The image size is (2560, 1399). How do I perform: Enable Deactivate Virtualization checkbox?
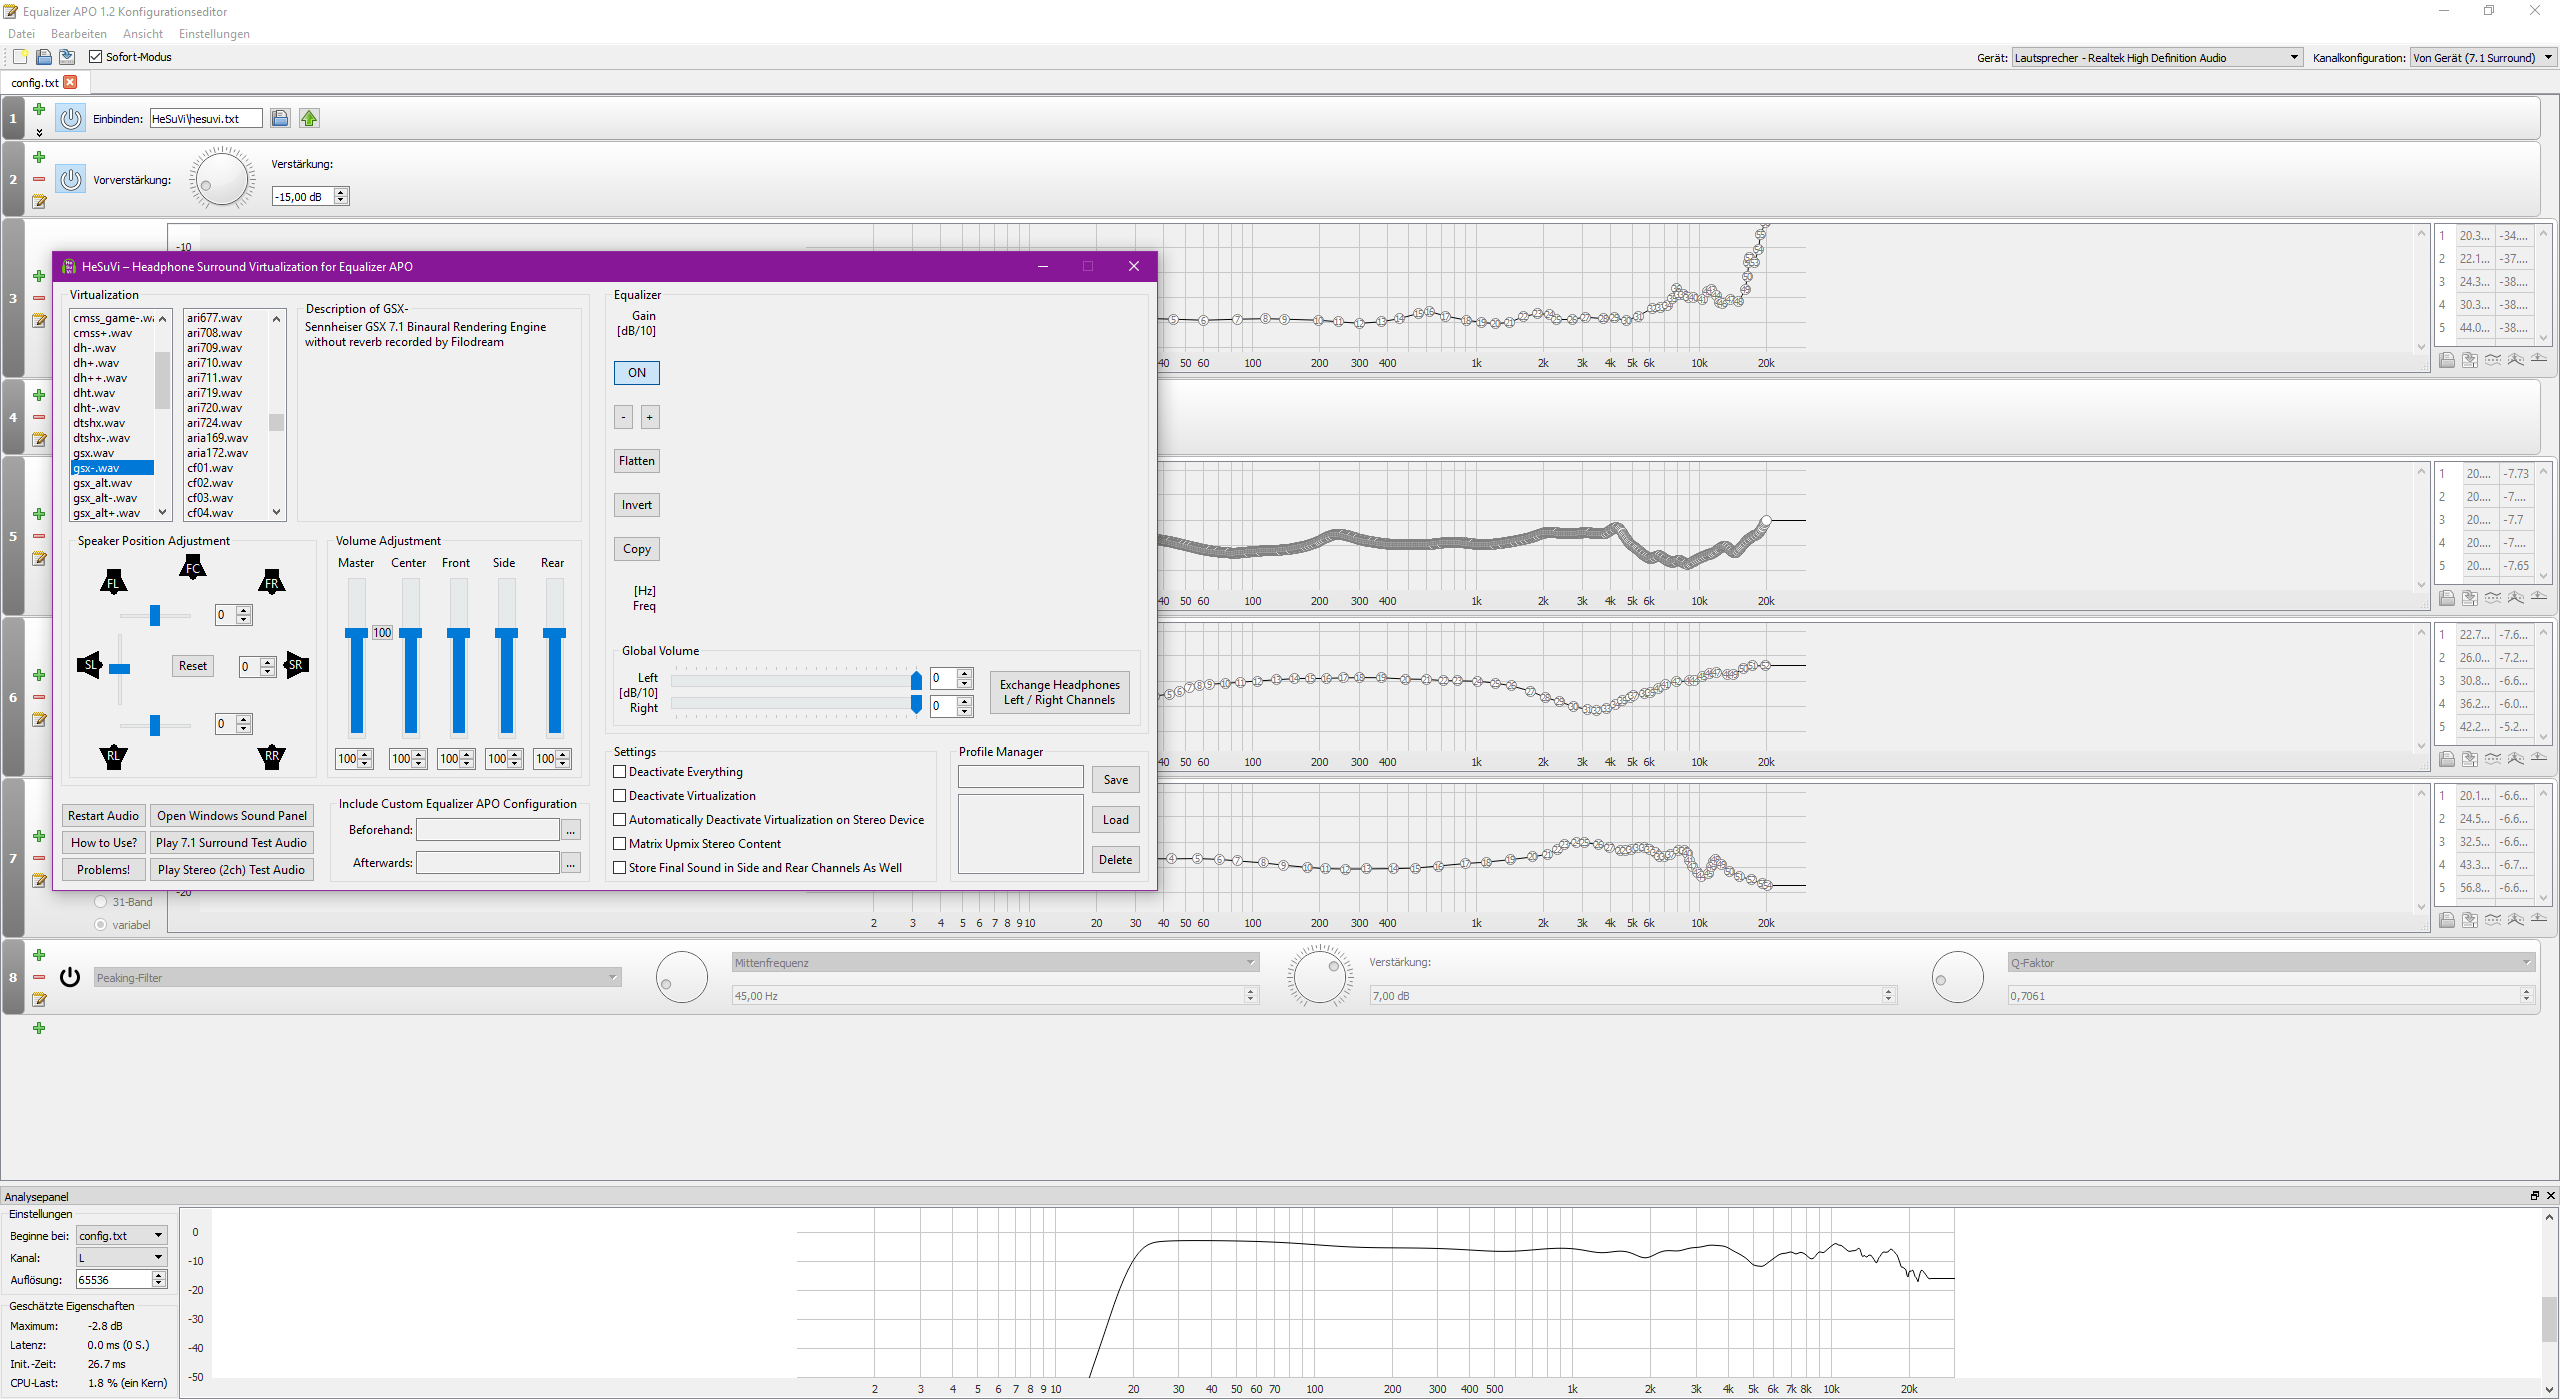click(x=620, y=796)
